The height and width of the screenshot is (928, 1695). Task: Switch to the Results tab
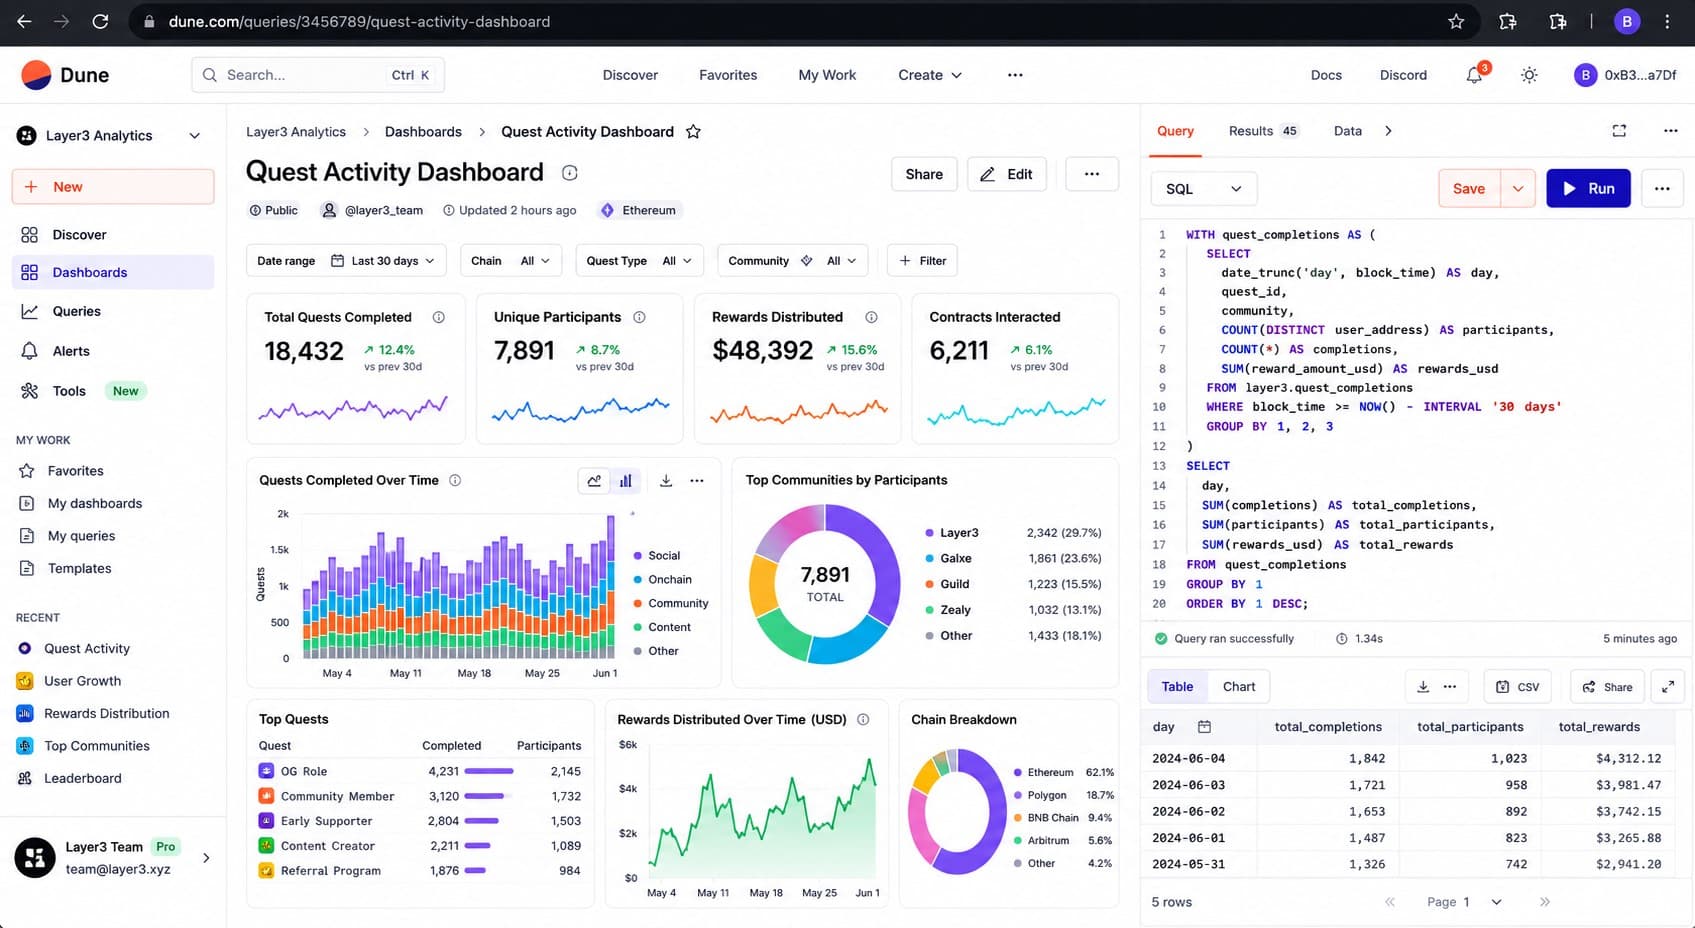1263,131
